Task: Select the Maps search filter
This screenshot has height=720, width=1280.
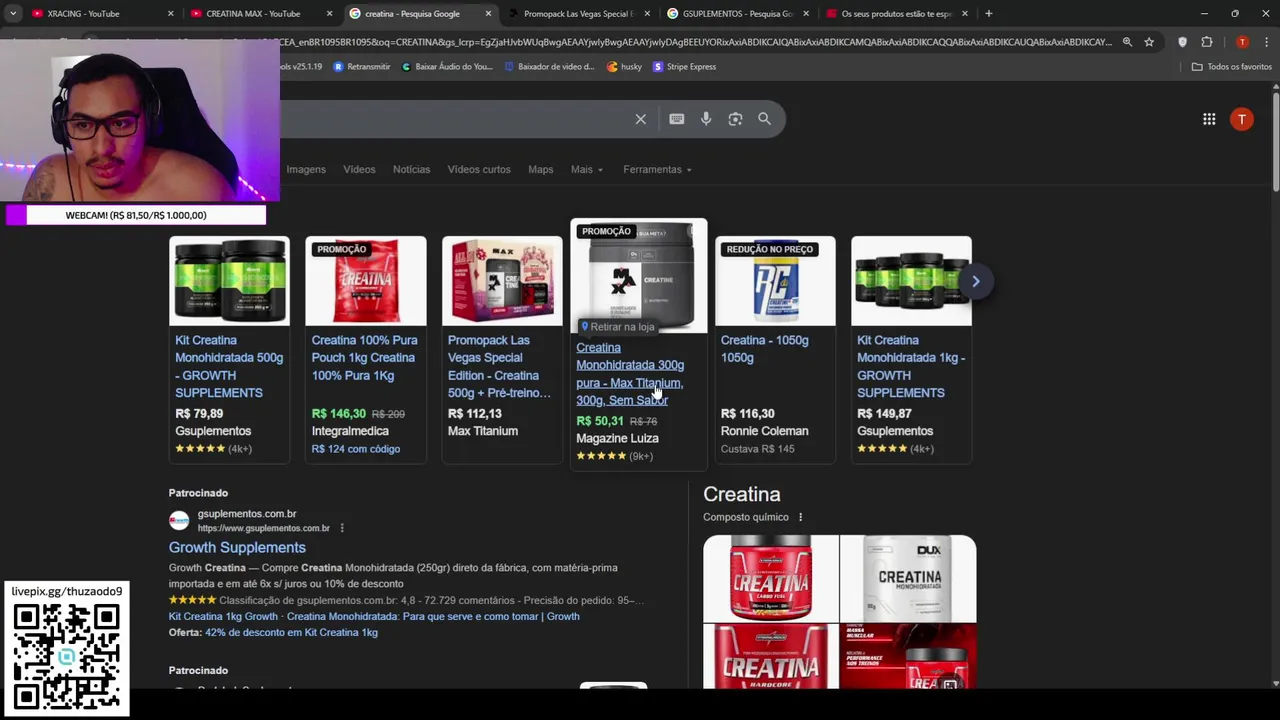Action: coord(540,169)
